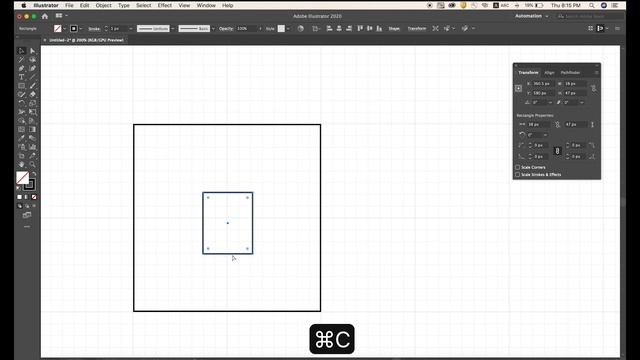Enable Scale Strokes & Effects checkbox

point(518,175)
